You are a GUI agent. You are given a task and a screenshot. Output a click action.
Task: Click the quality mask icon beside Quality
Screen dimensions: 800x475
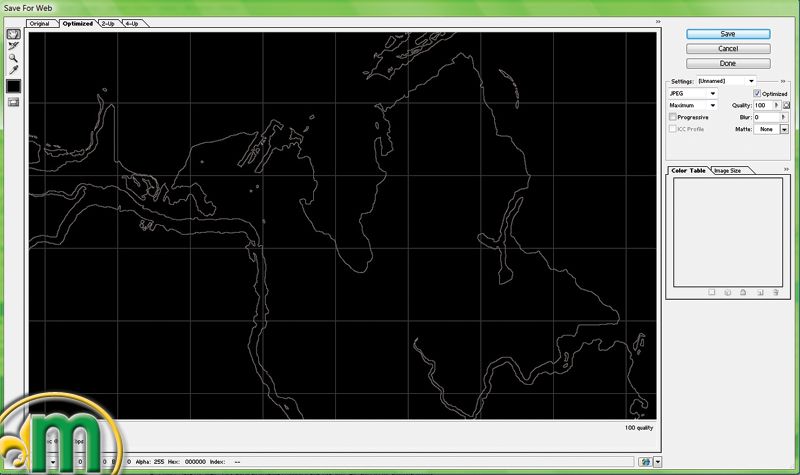[x=786, y=105]
